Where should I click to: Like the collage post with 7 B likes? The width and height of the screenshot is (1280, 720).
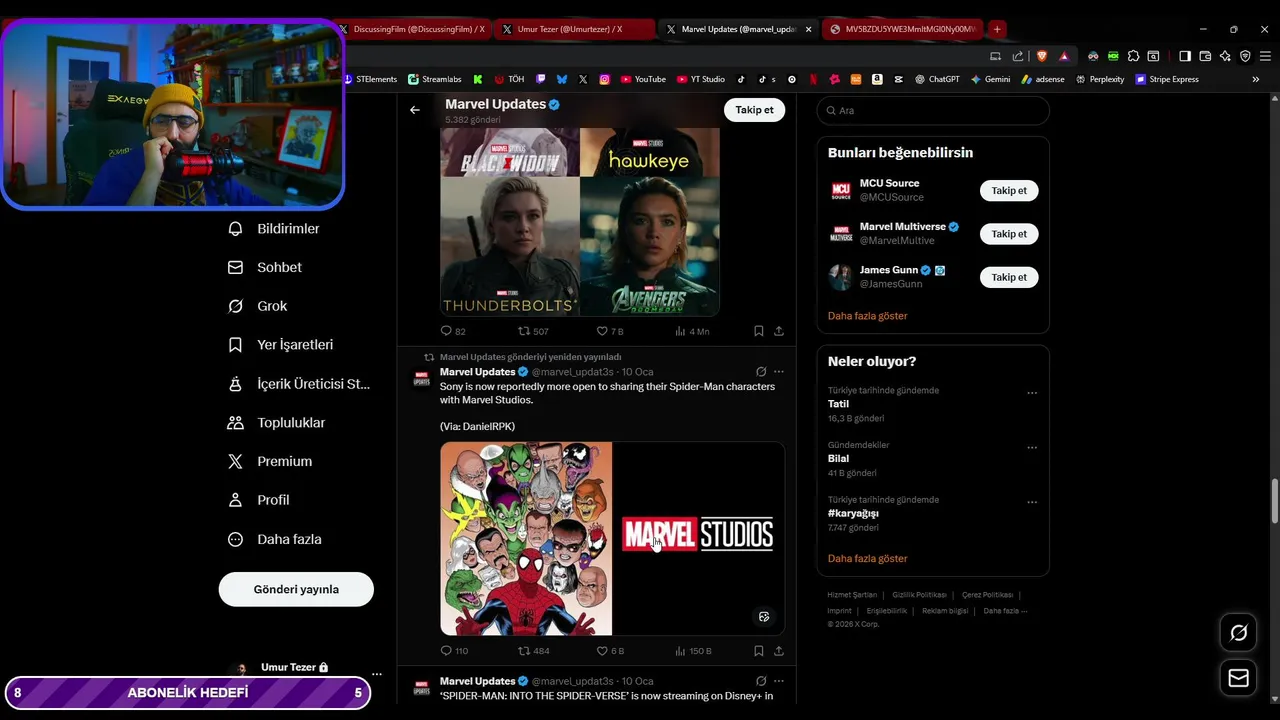click(610, 331)
